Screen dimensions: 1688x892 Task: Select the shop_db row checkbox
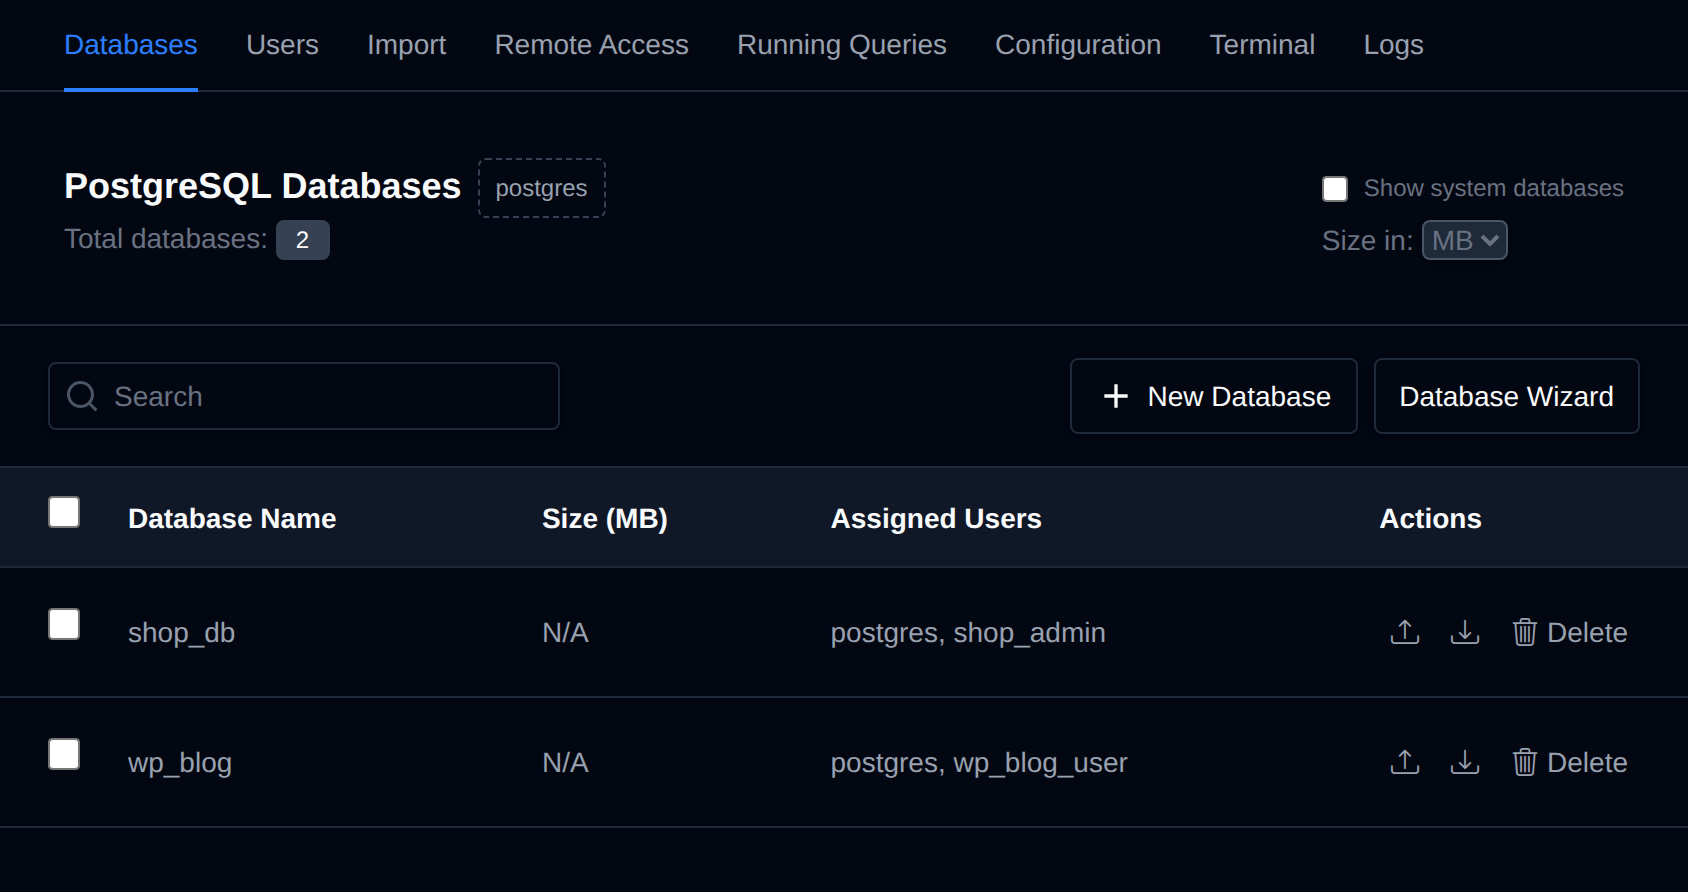[64, 624]
